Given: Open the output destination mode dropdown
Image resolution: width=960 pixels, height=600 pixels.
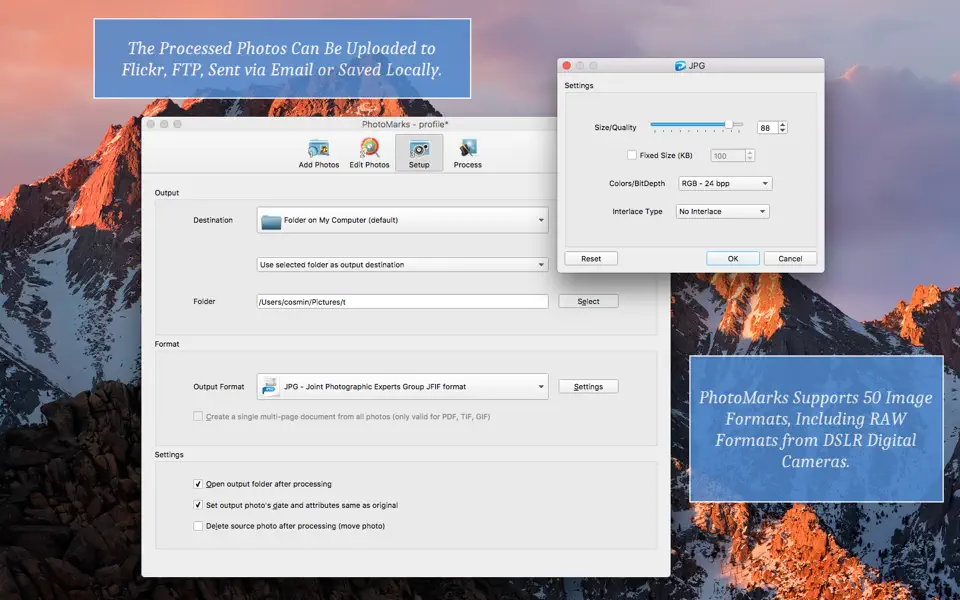Looking at the screenshot, I should coord(402,264).
